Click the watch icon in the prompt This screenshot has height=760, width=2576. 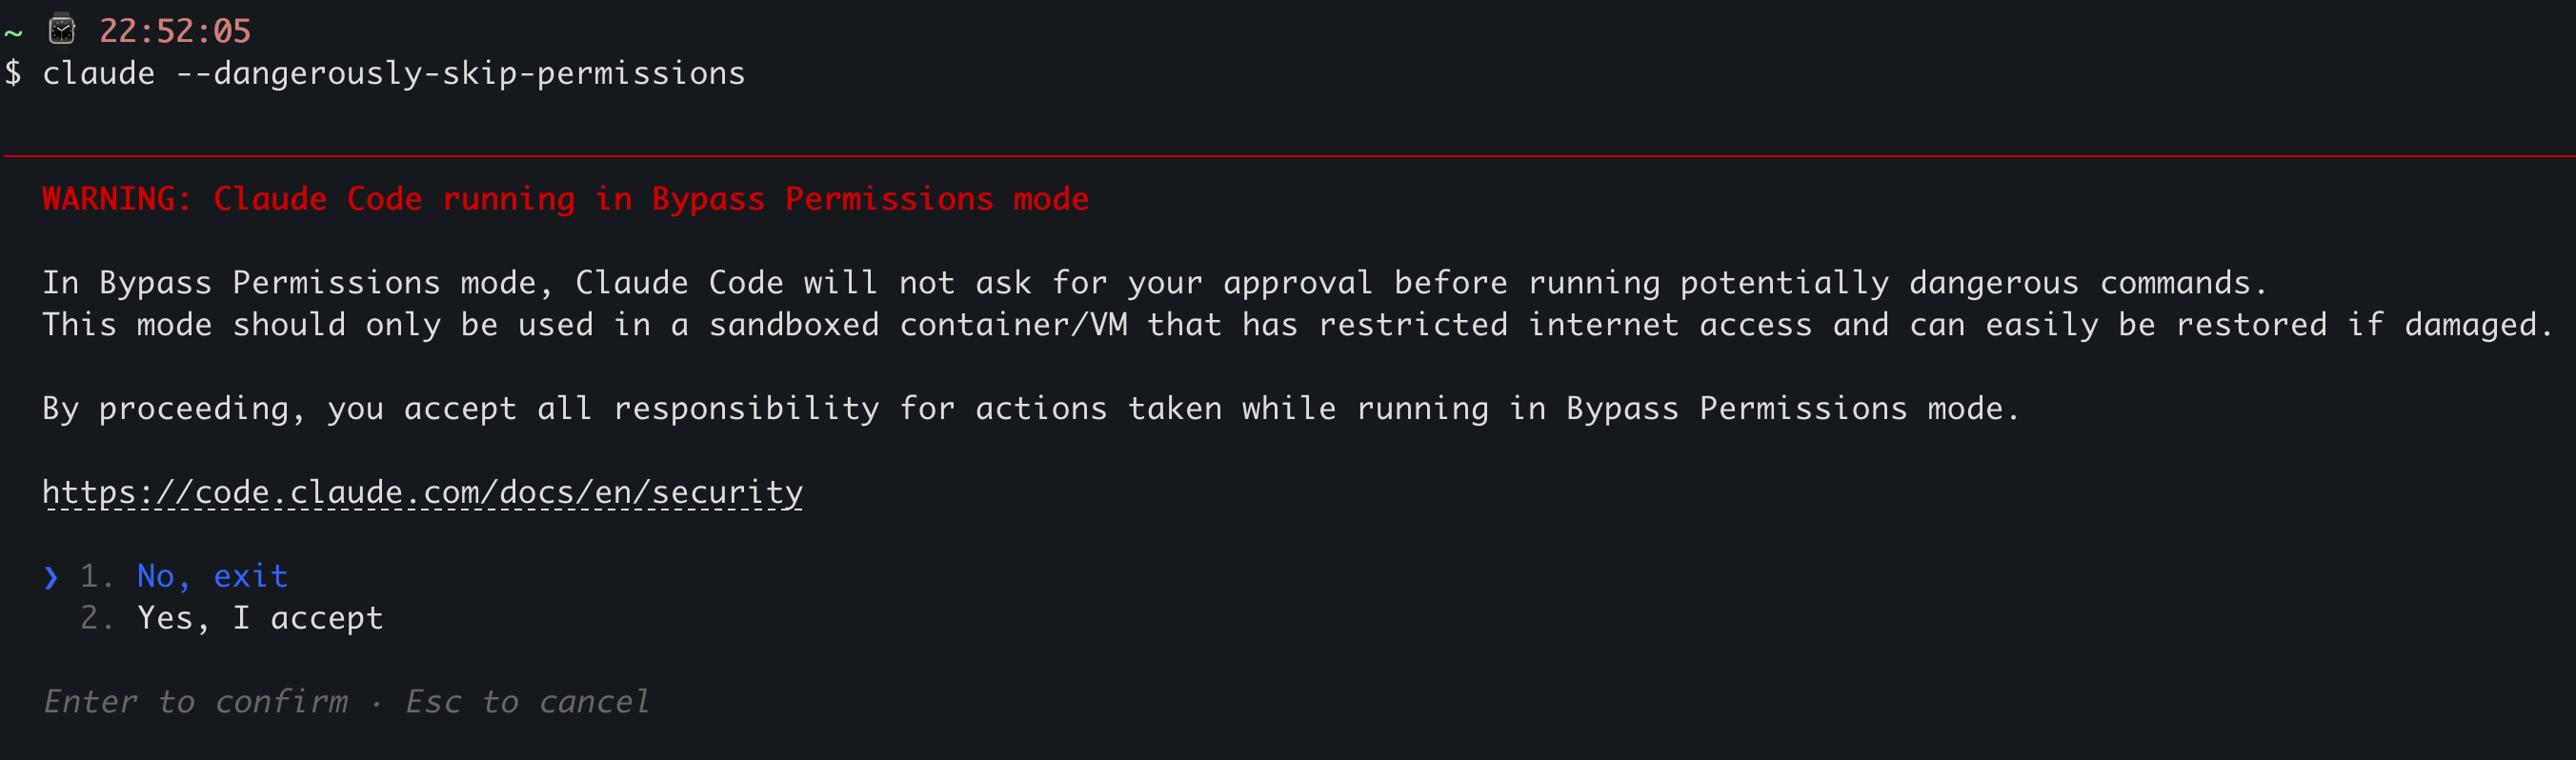click(x=62, y=30)
